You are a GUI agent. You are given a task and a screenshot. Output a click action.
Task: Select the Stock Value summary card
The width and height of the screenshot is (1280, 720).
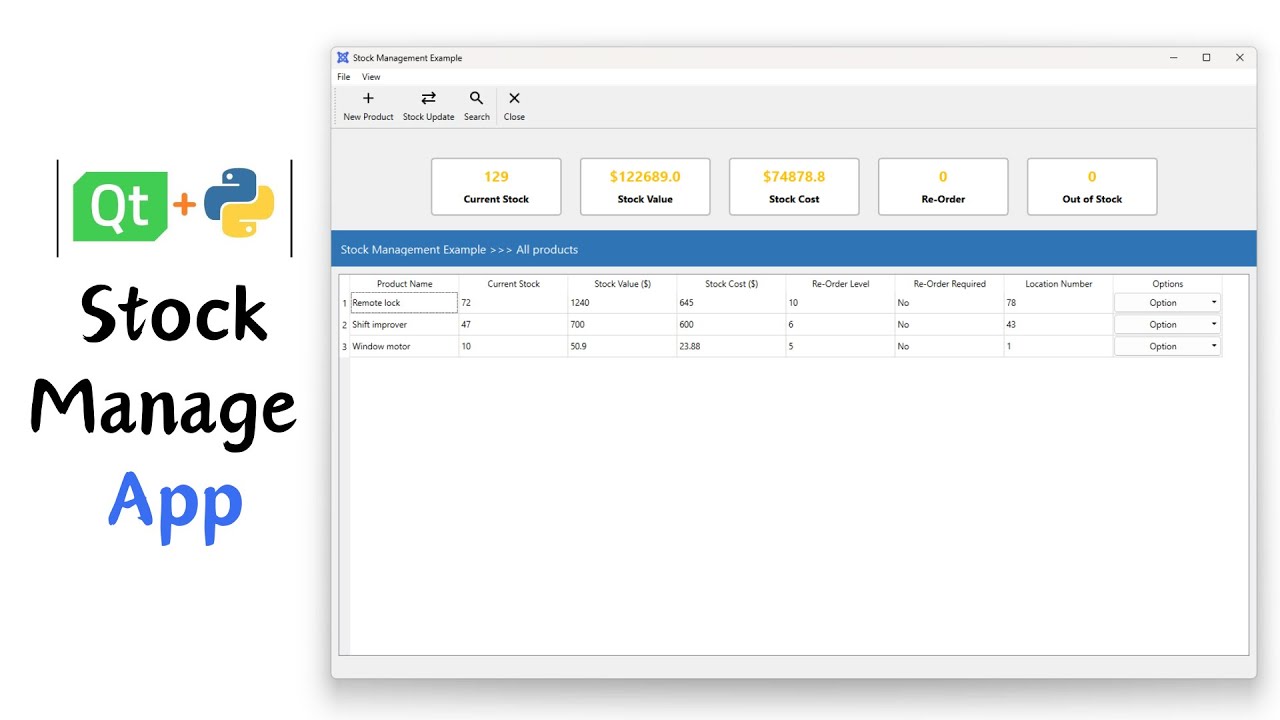[645, 187]
